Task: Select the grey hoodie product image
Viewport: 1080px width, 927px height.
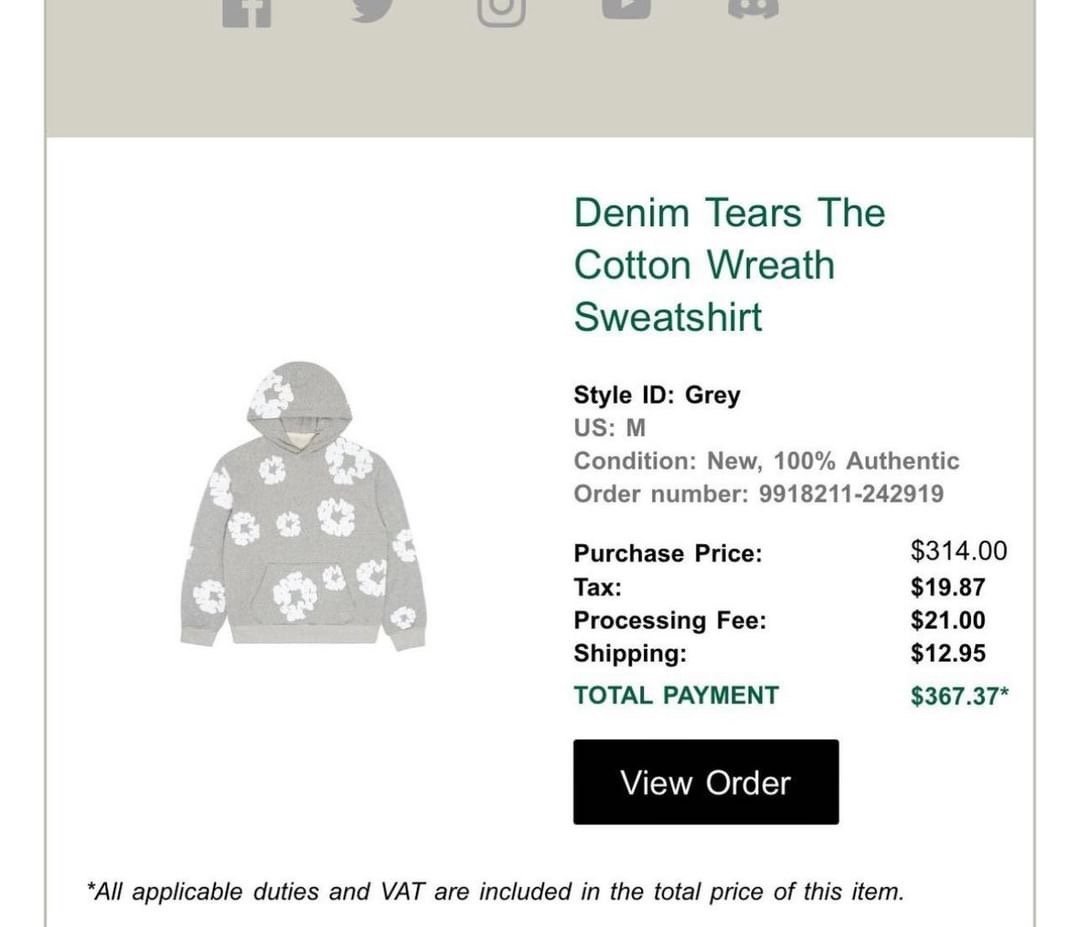Action: [x=303, y=506]
